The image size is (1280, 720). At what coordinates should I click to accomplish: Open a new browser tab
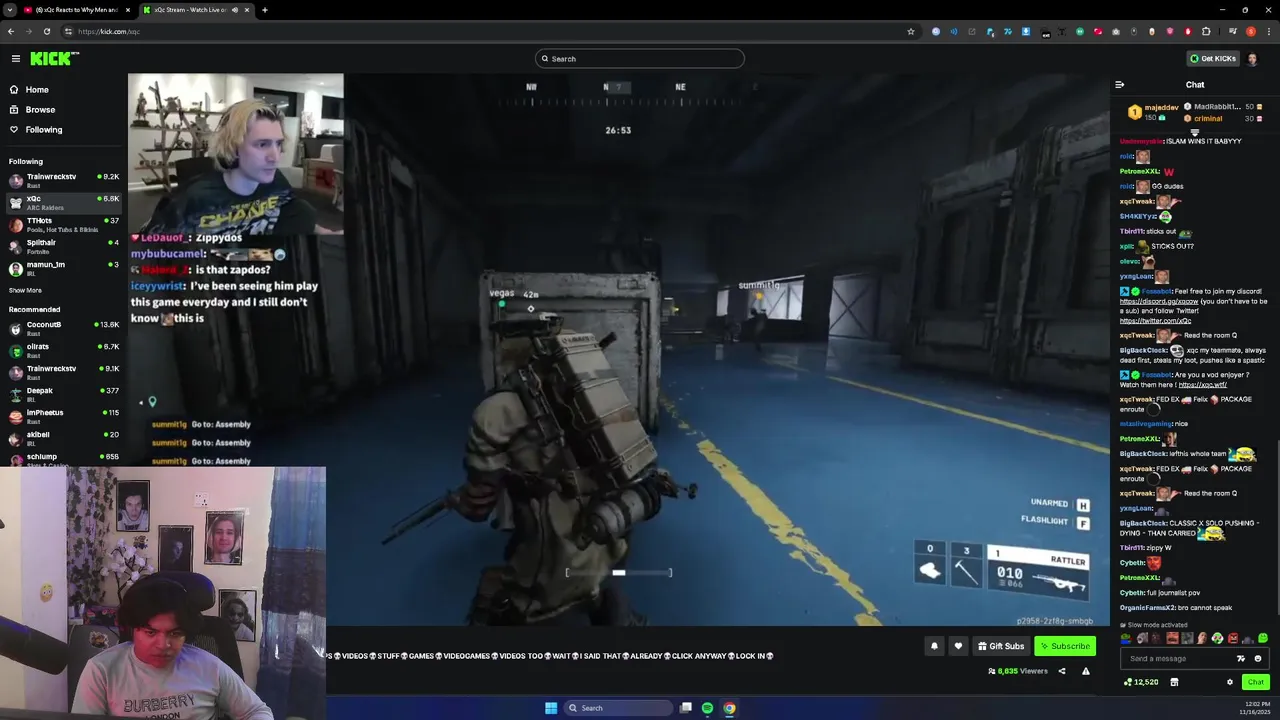coord(265,10)
